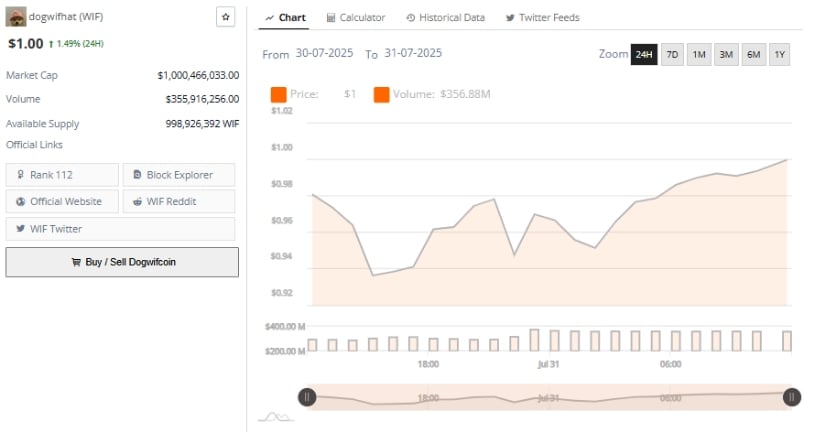Edit the From date 30-07-2025 field
Image resolution: width=825 pixels, height=432 pixels.
point(324,53)
